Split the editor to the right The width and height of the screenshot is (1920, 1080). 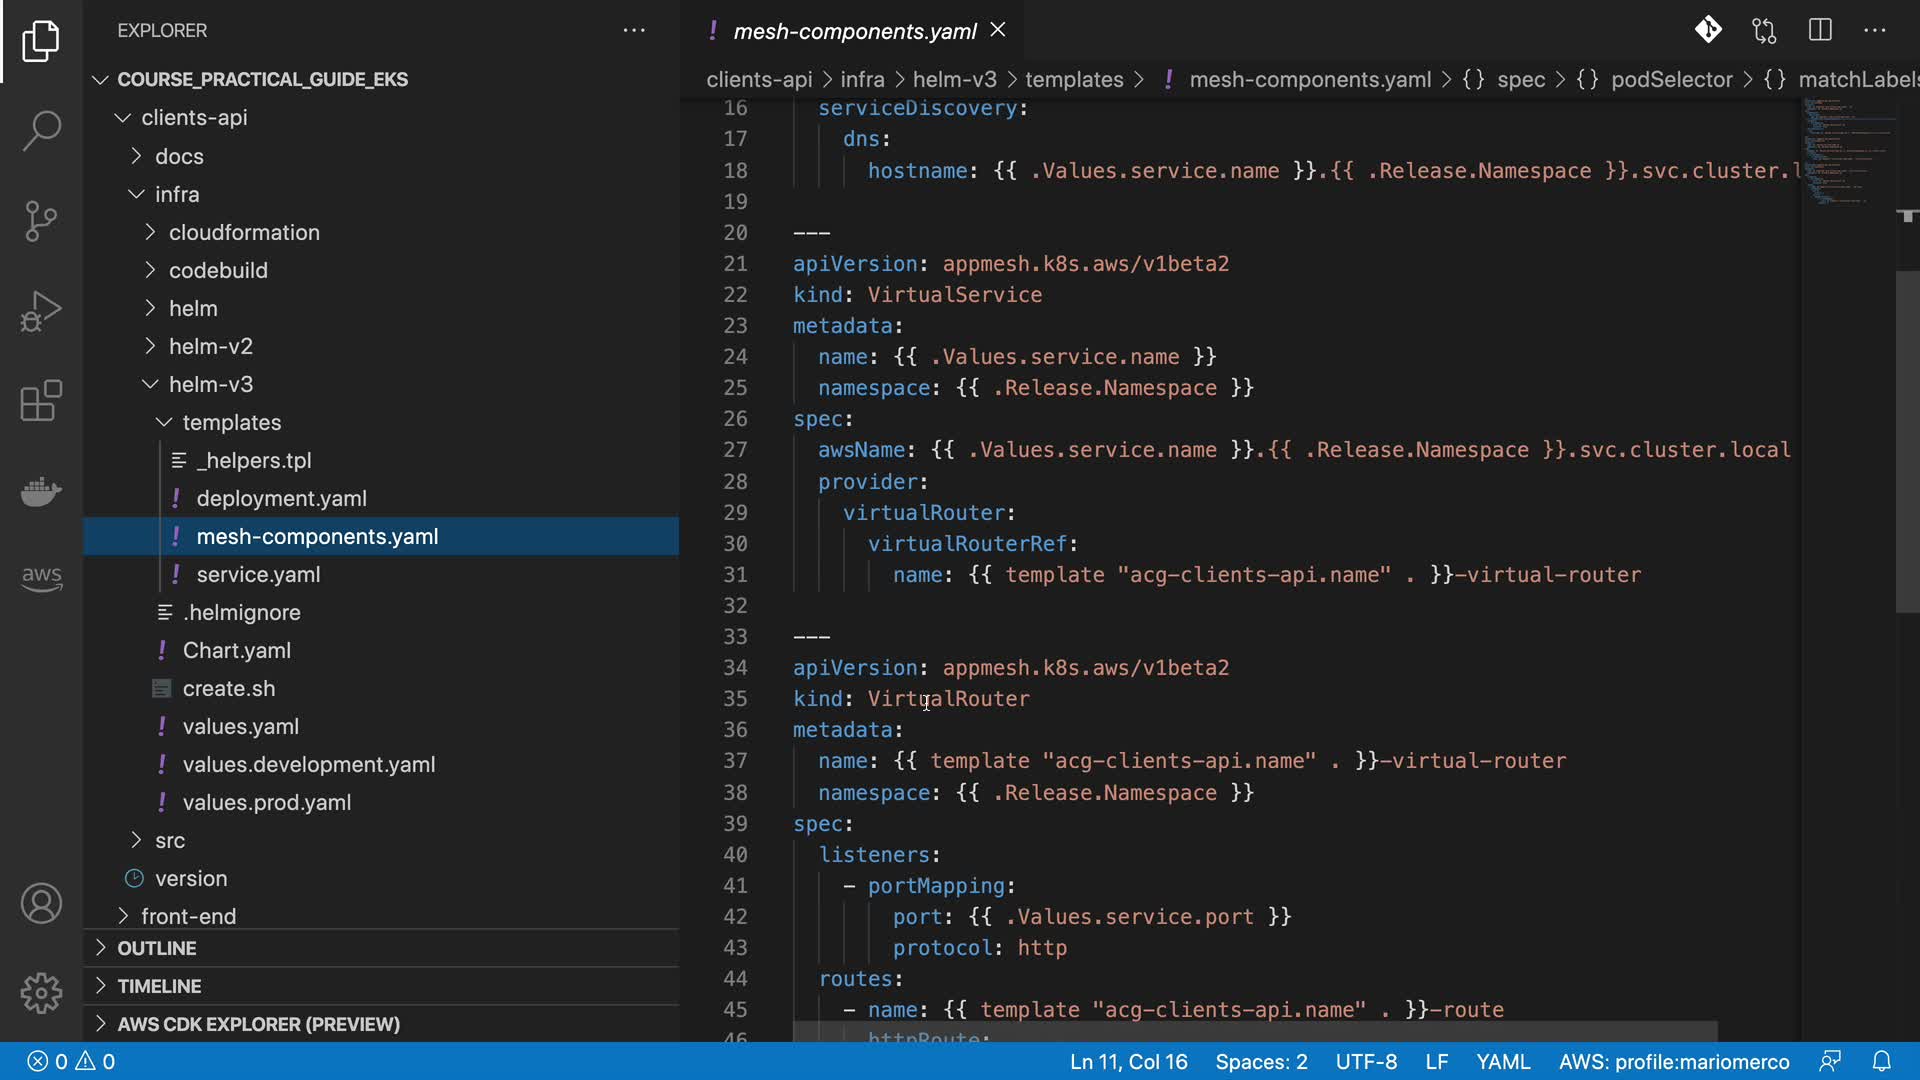[x=1820, y=30]
